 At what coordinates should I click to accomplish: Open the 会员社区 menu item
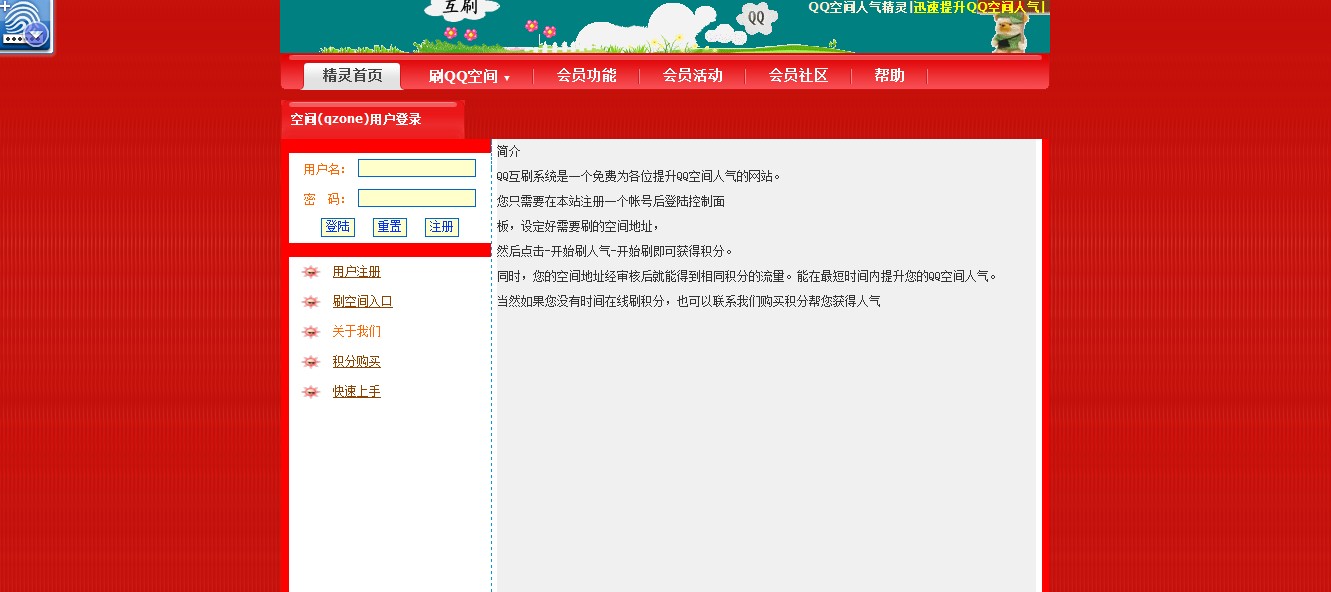tap(799, 76)
